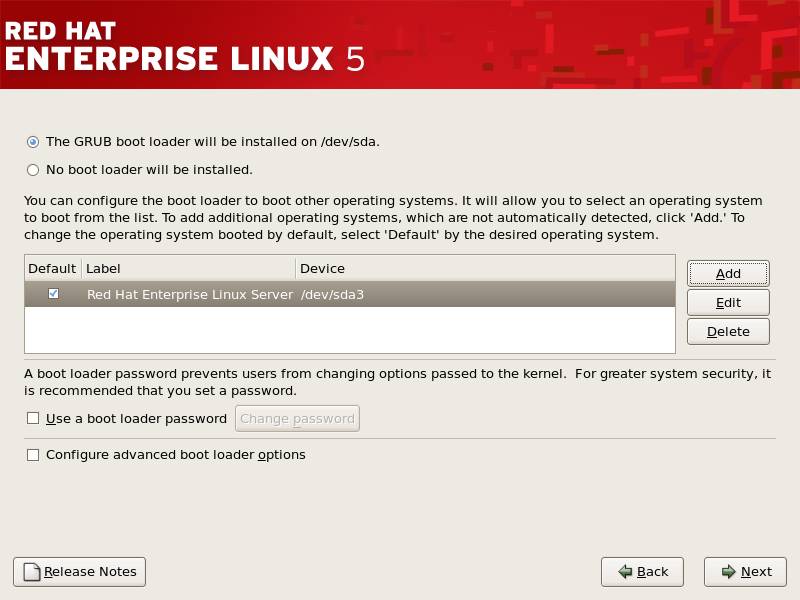Select the 'Red Hat Enterprise Linux Server' label

pyautogui.click(x=190, y=294)
